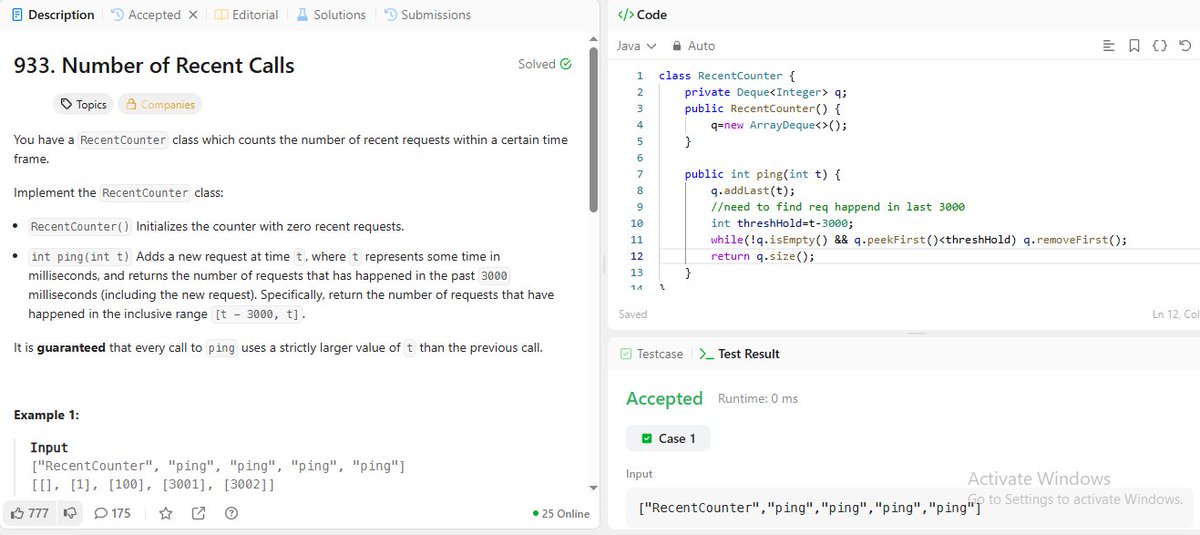Click the Saved status text
The width and height of the screenshot is (1200, 535).
pyautogui.click(x=633, y=314)
